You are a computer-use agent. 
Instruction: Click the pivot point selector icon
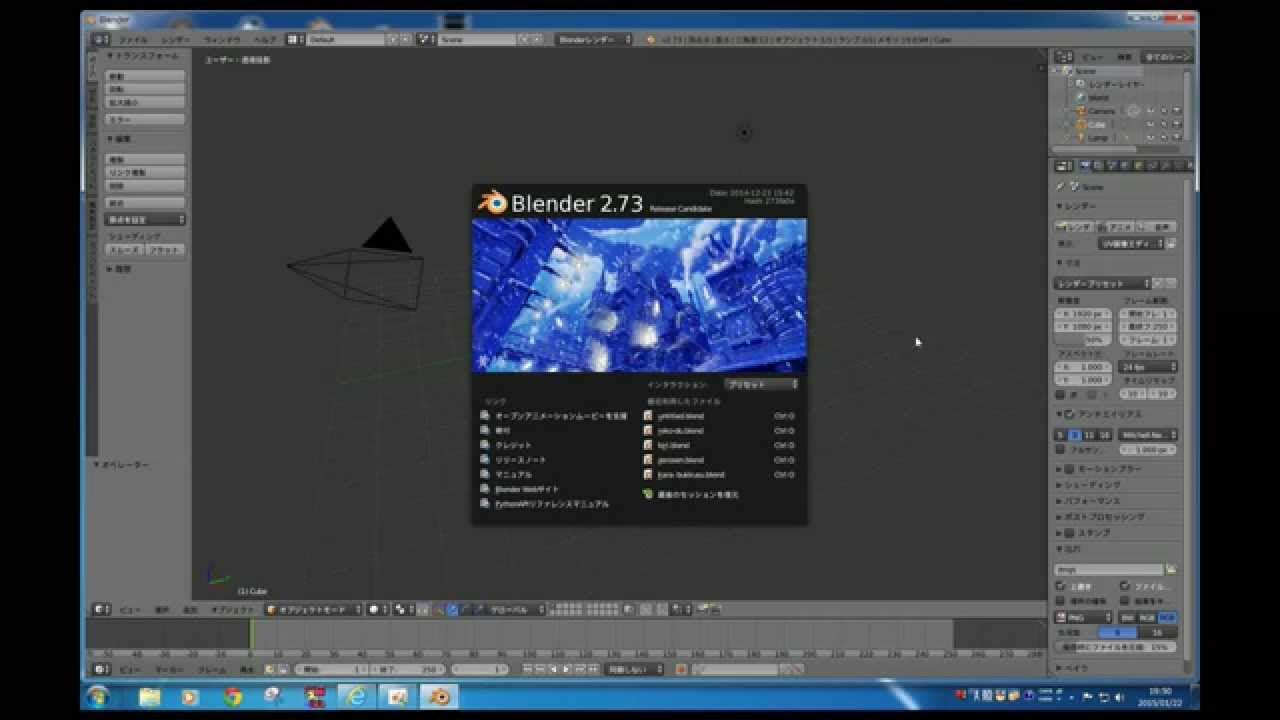click(401, 609)
